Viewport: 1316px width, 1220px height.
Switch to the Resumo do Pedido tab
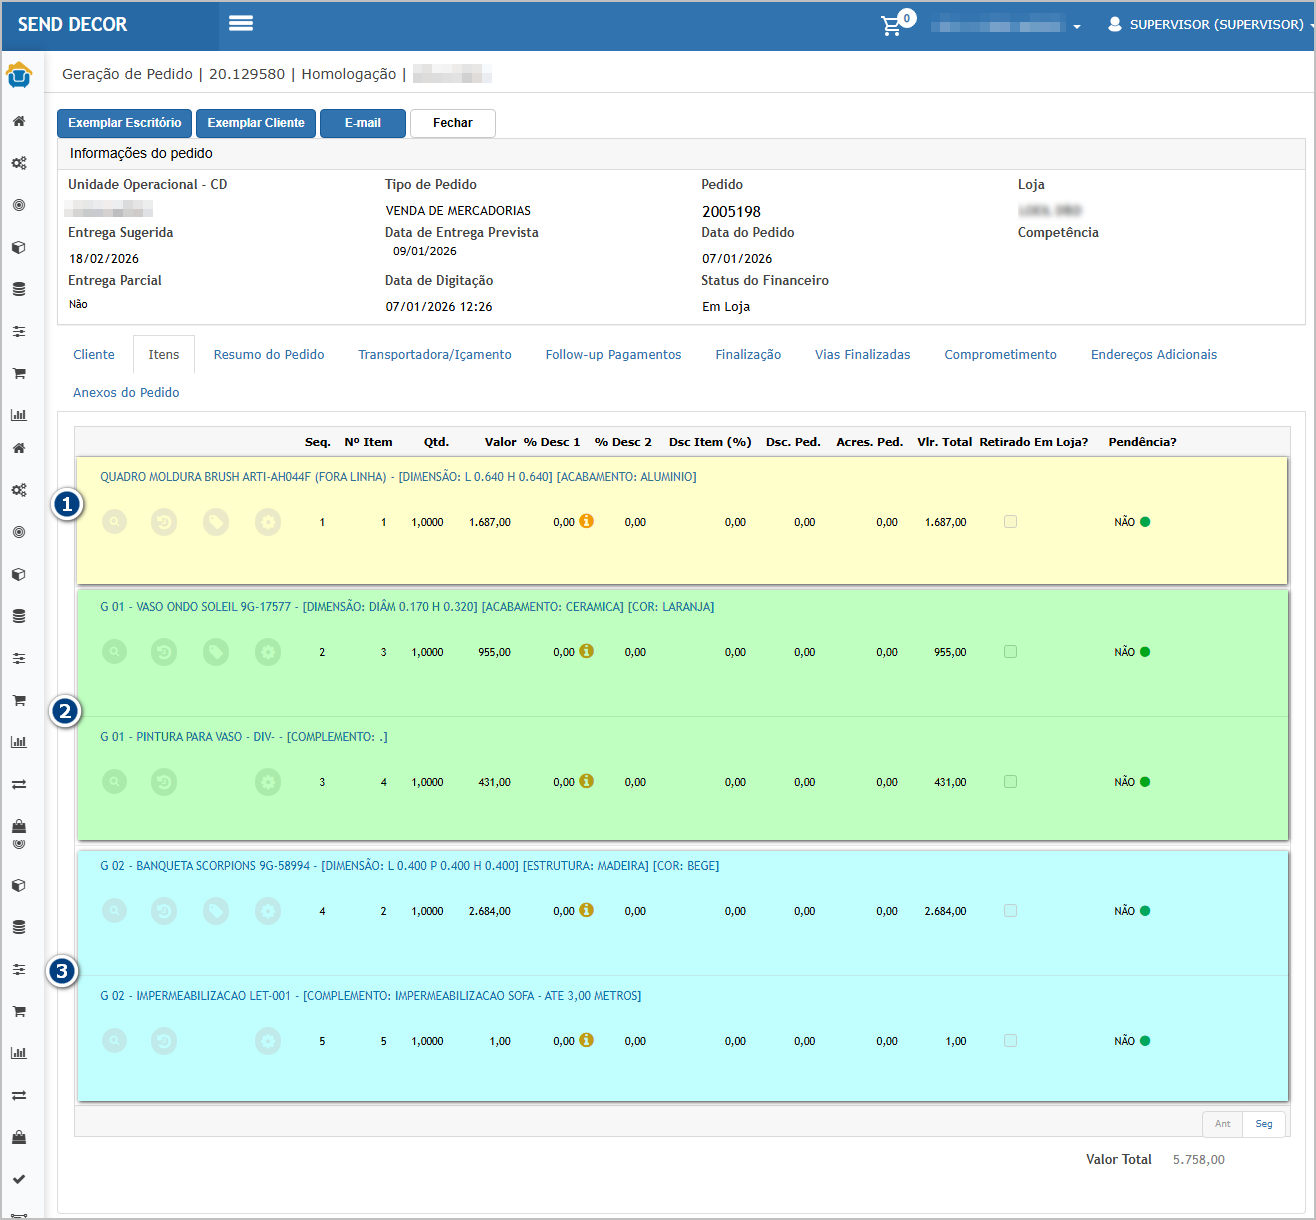point(269,355)
